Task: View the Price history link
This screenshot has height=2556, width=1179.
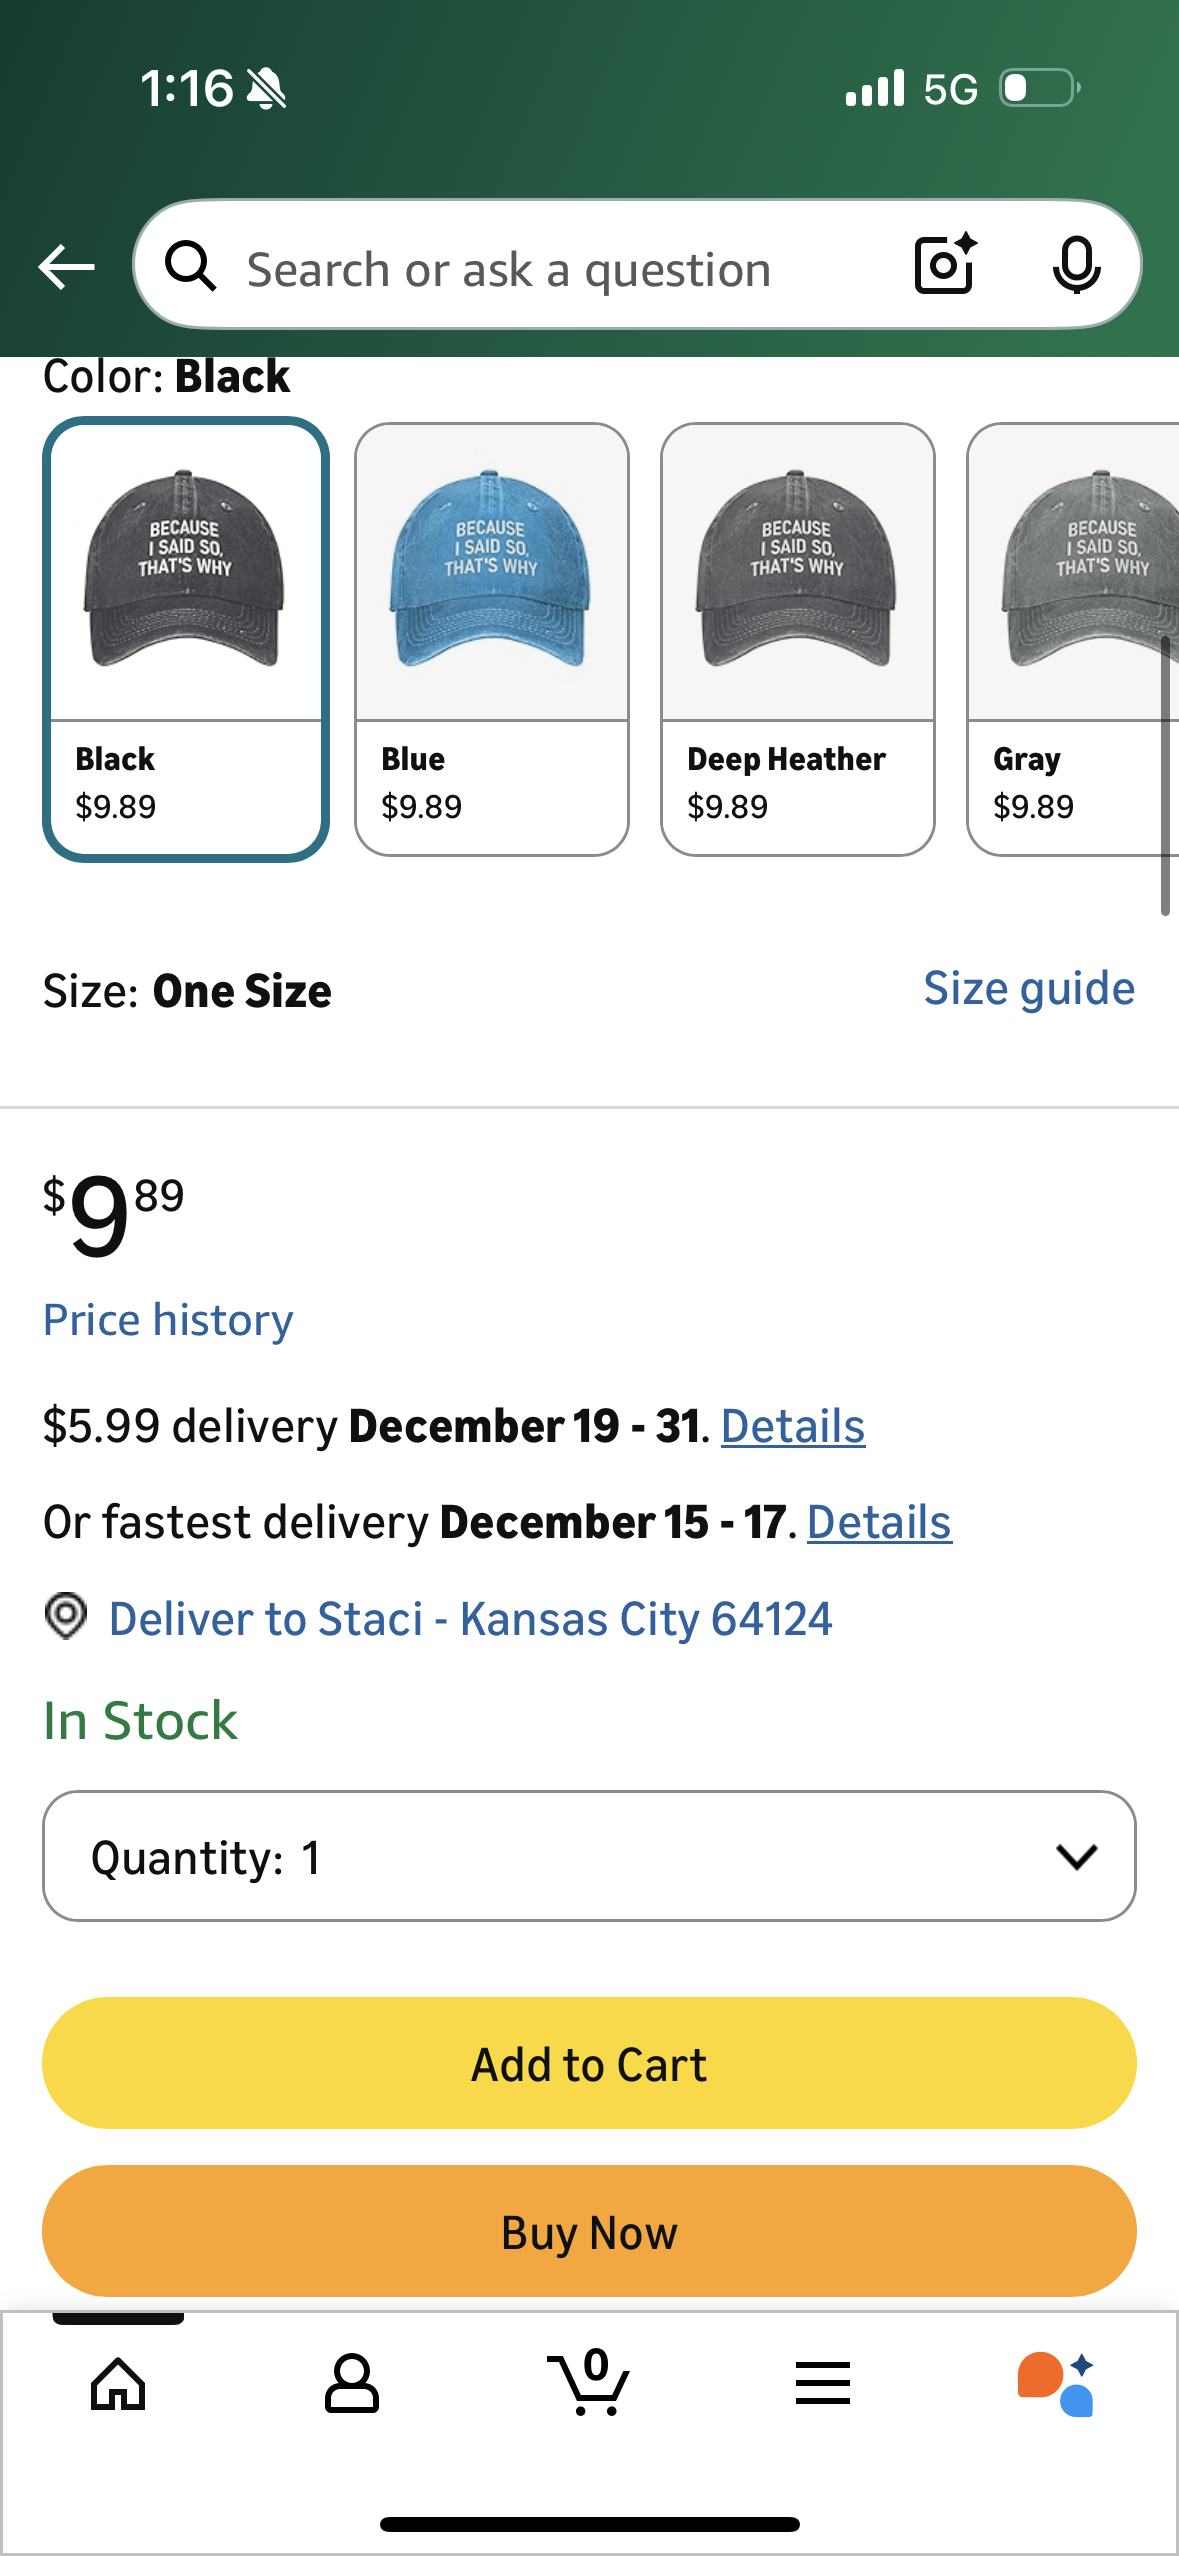Action: [168, 1320]
